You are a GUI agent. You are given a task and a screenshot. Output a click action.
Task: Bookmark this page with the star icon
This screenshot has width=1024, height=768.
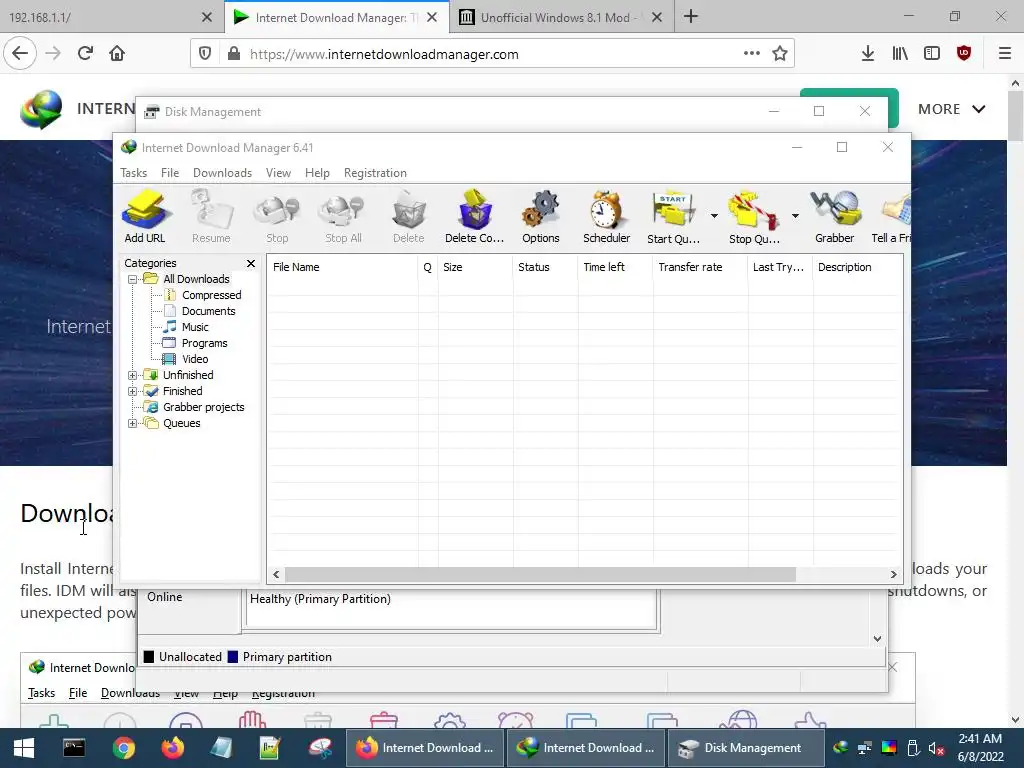coord(780,54)
